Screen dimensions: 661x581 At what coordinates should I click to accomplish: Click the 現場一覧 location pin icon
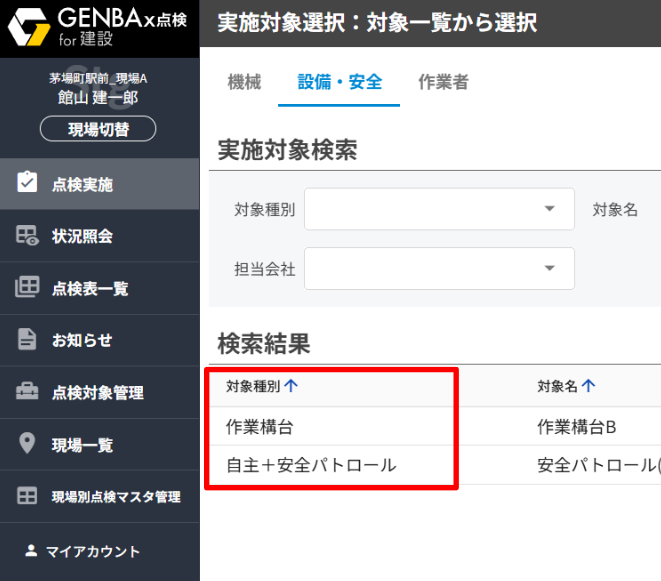(x=27, y=444)
